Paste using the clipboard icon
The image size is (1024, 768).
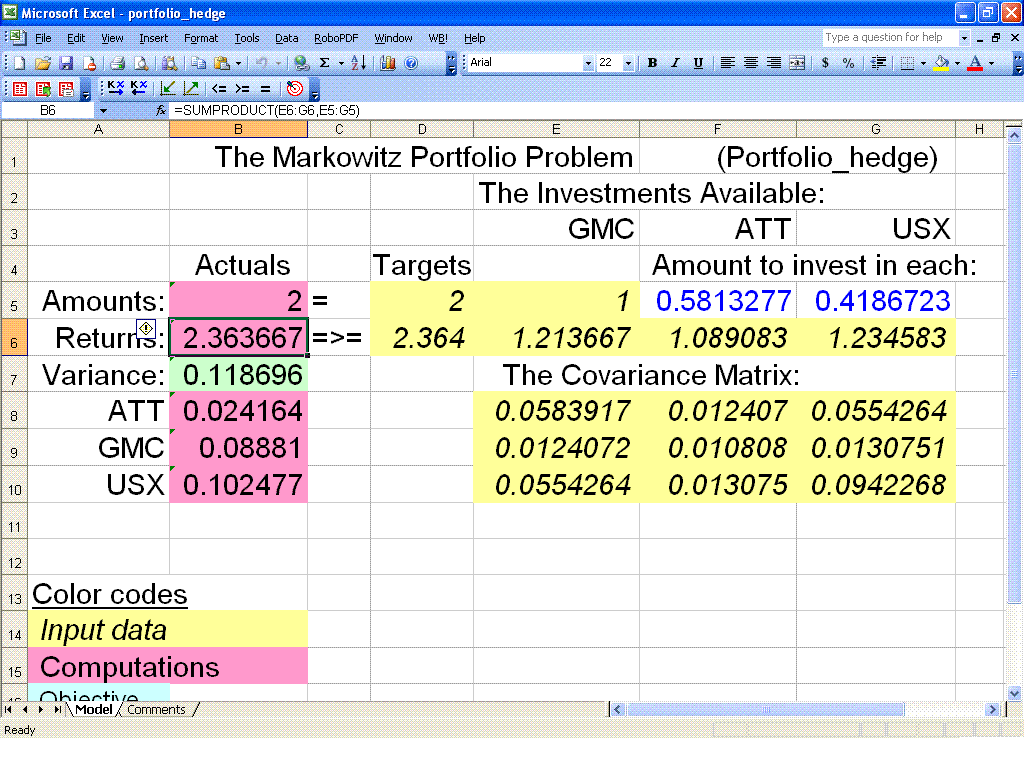pos(222,63)
